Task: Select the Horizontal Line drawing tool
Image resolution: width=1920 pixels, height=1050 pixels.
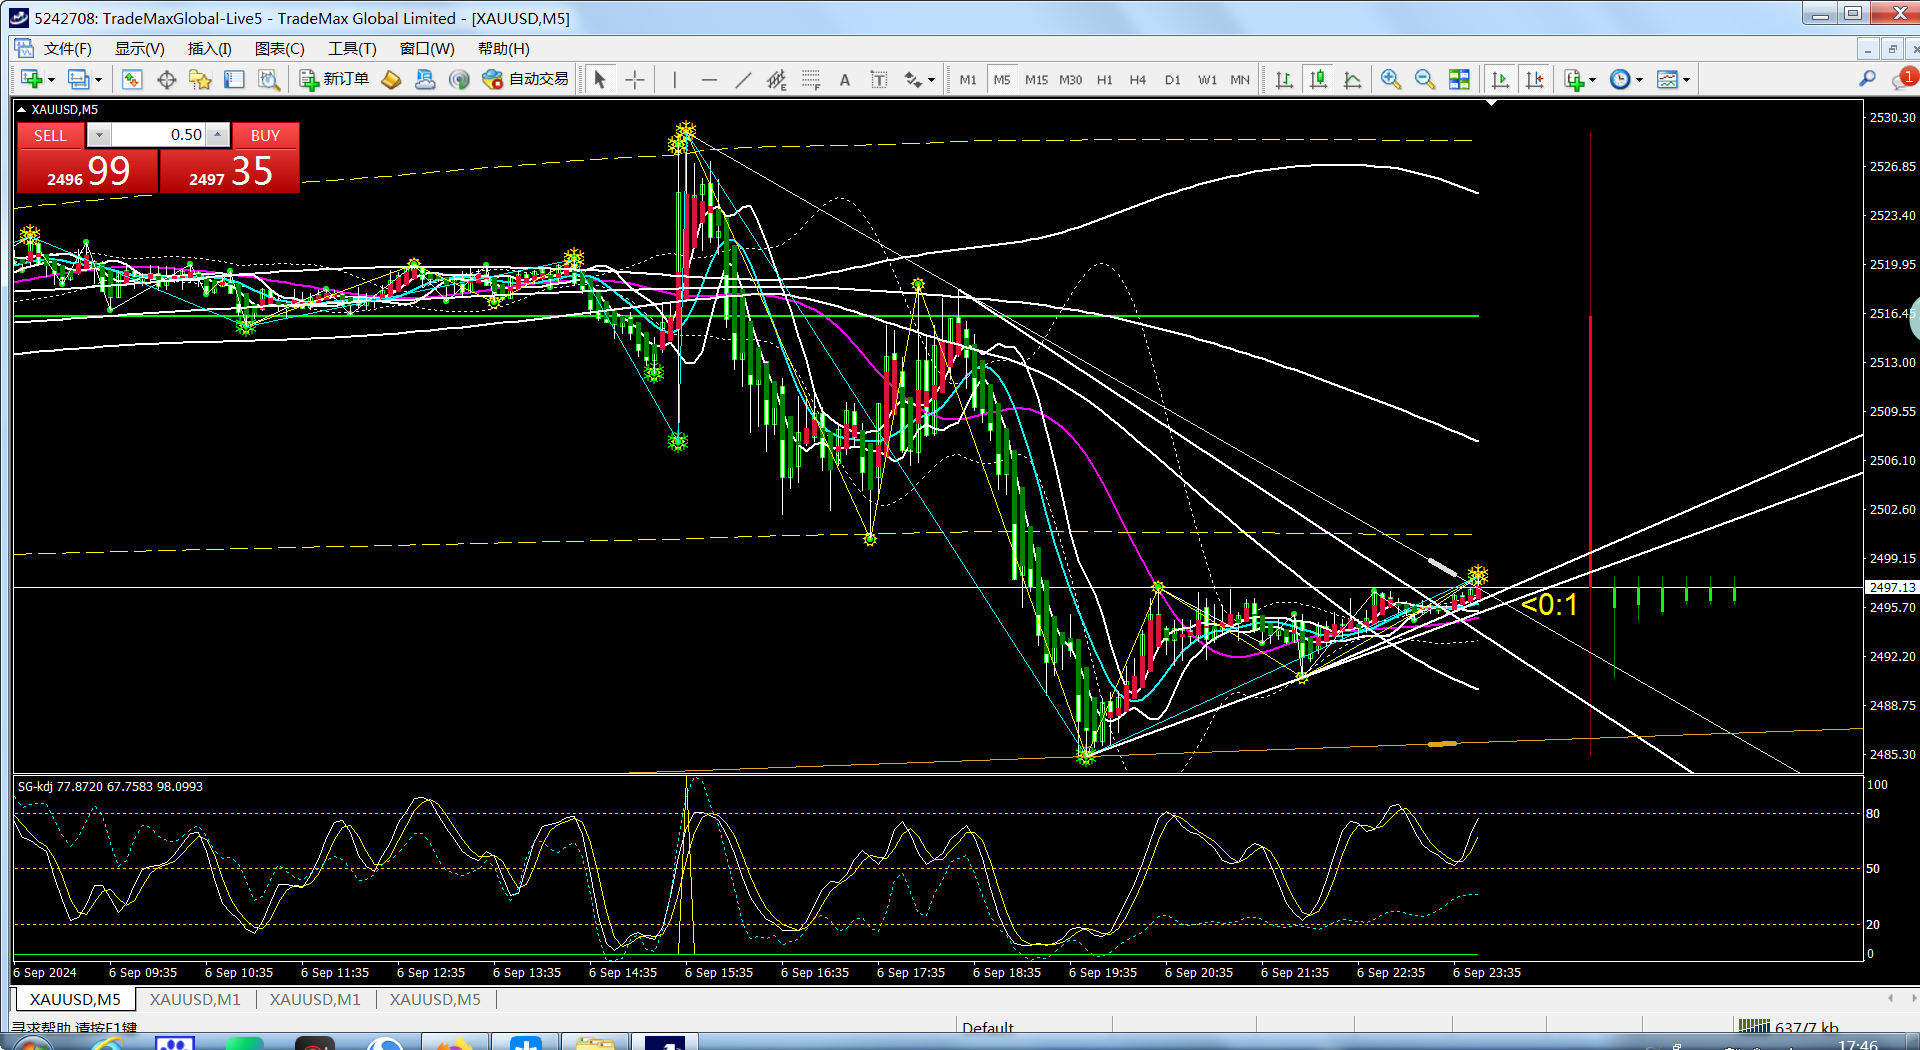Action: pyautogui.click(x=709, y=80)
